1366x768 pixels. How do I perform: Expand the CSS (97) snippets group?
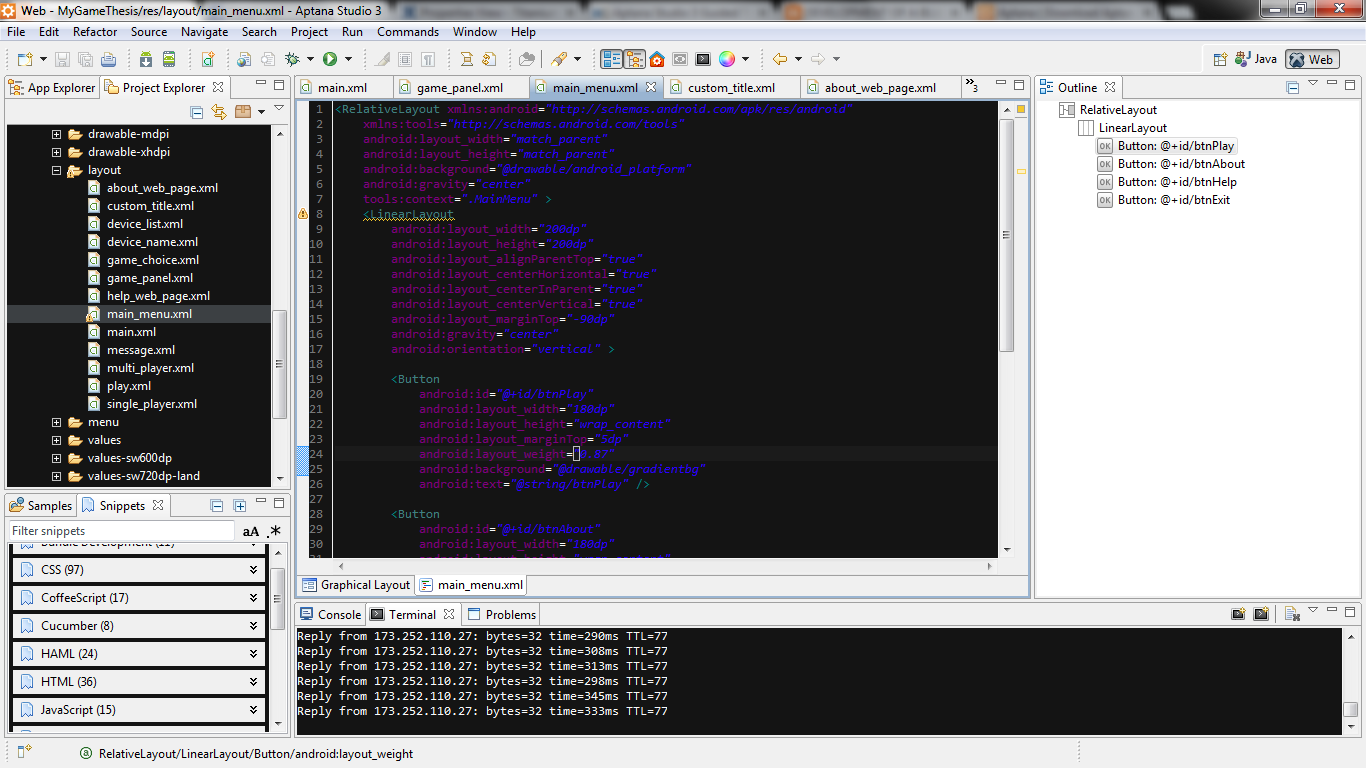(139, 570)
